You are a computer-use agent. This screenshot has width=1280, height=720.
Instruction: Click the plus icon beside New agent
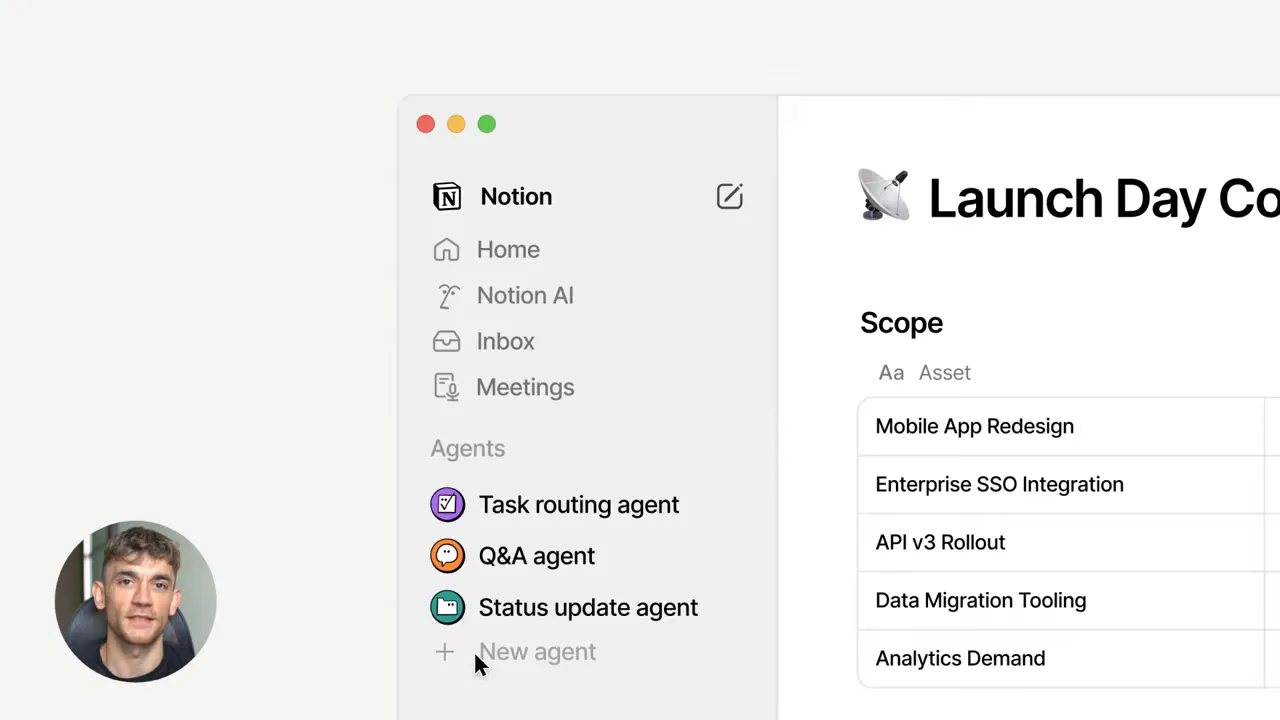(x=445, y=652)
